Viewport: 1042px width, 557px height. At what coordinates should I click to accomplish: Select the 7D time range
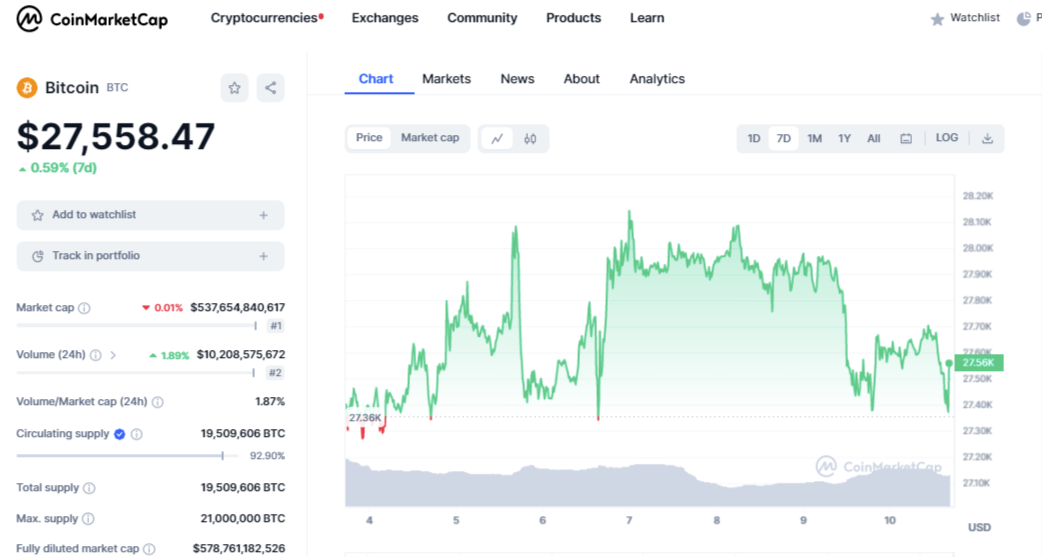(783, 139)
